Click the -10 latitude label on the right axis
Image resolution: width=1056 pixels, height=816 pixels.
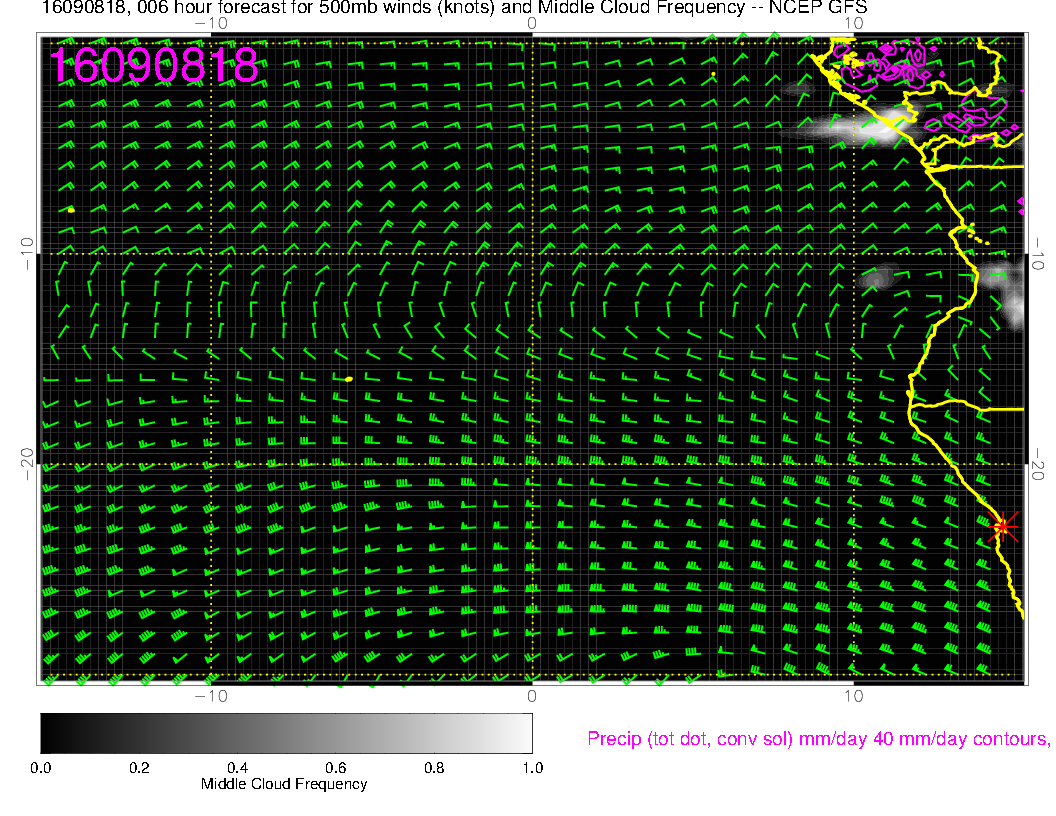1038,253
